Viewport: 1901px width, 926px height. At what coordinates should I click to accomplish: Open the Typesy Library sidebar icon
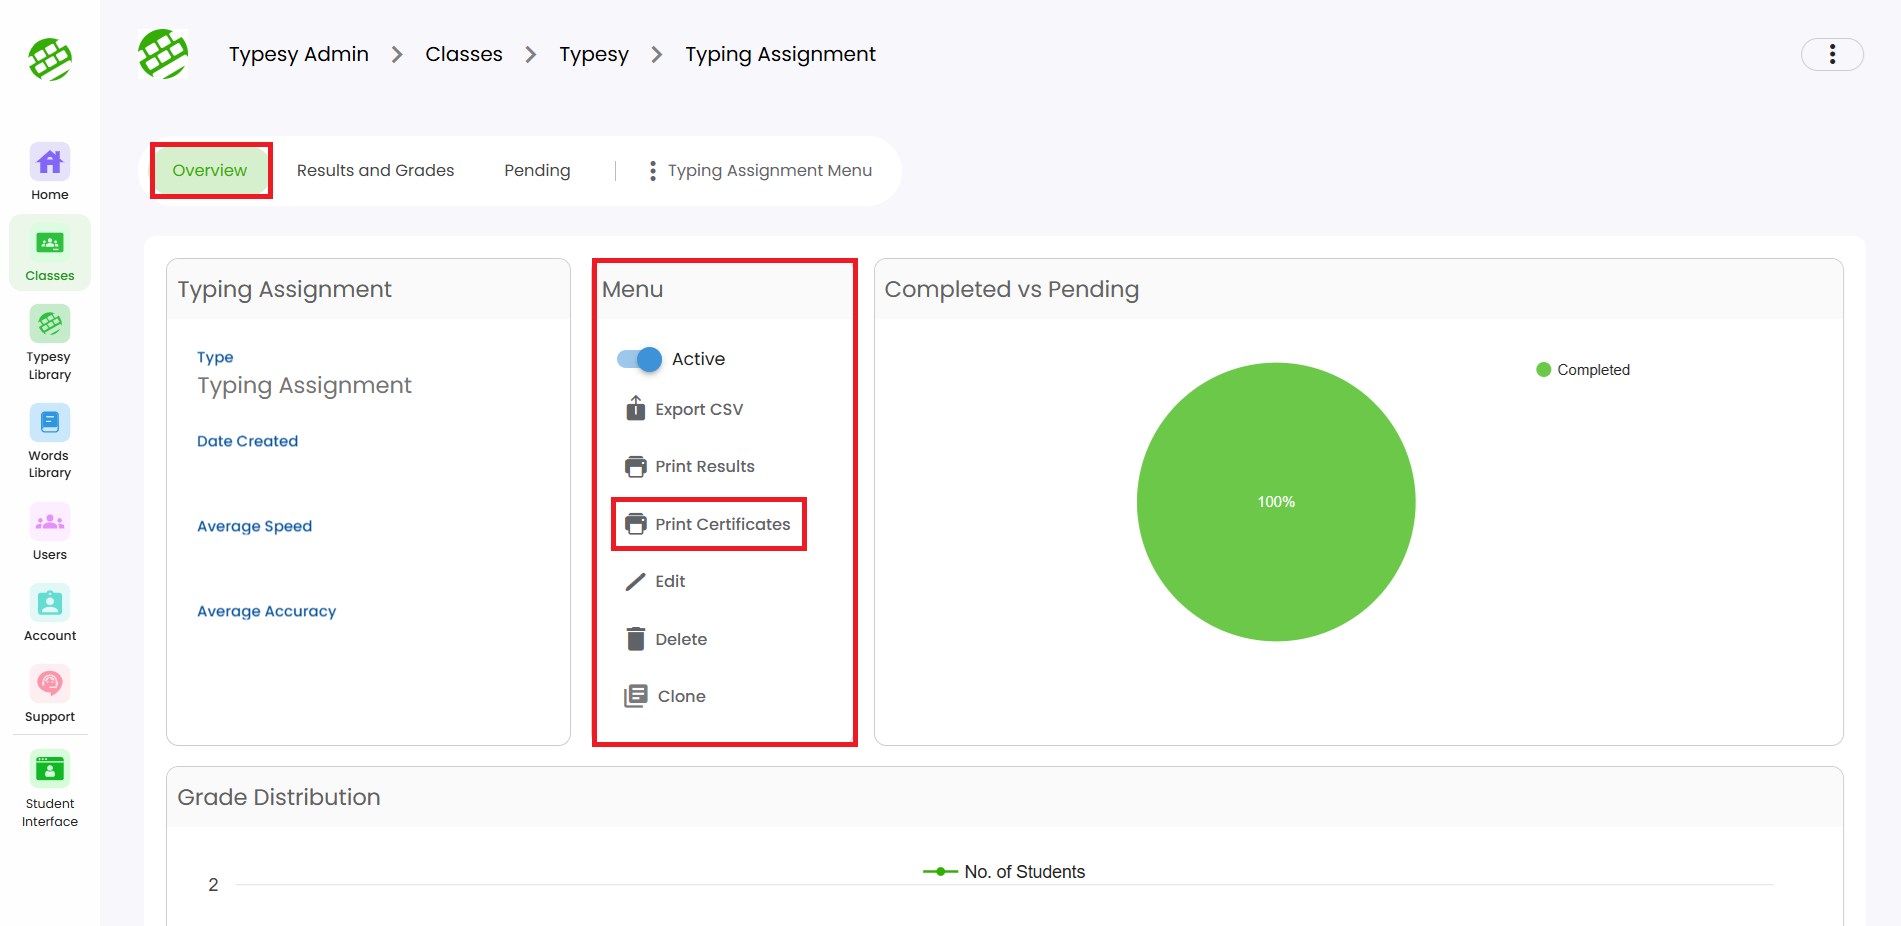point(49,325)
